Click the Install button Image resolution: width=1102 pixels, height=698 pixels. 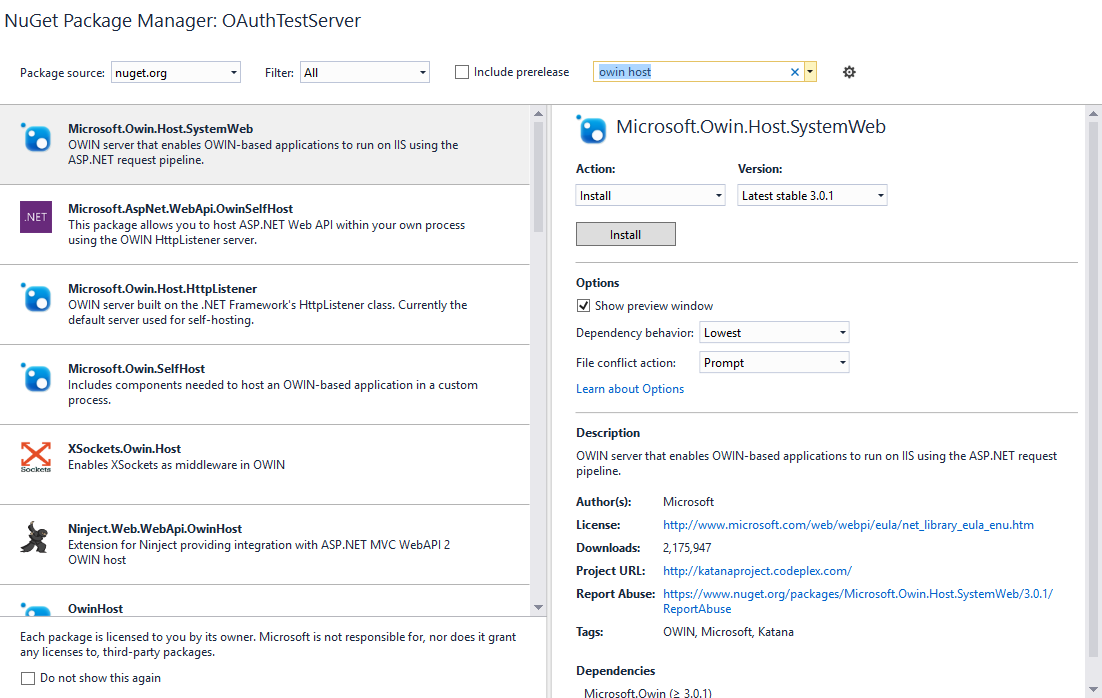pyautogui.click(x=625, y=233)
